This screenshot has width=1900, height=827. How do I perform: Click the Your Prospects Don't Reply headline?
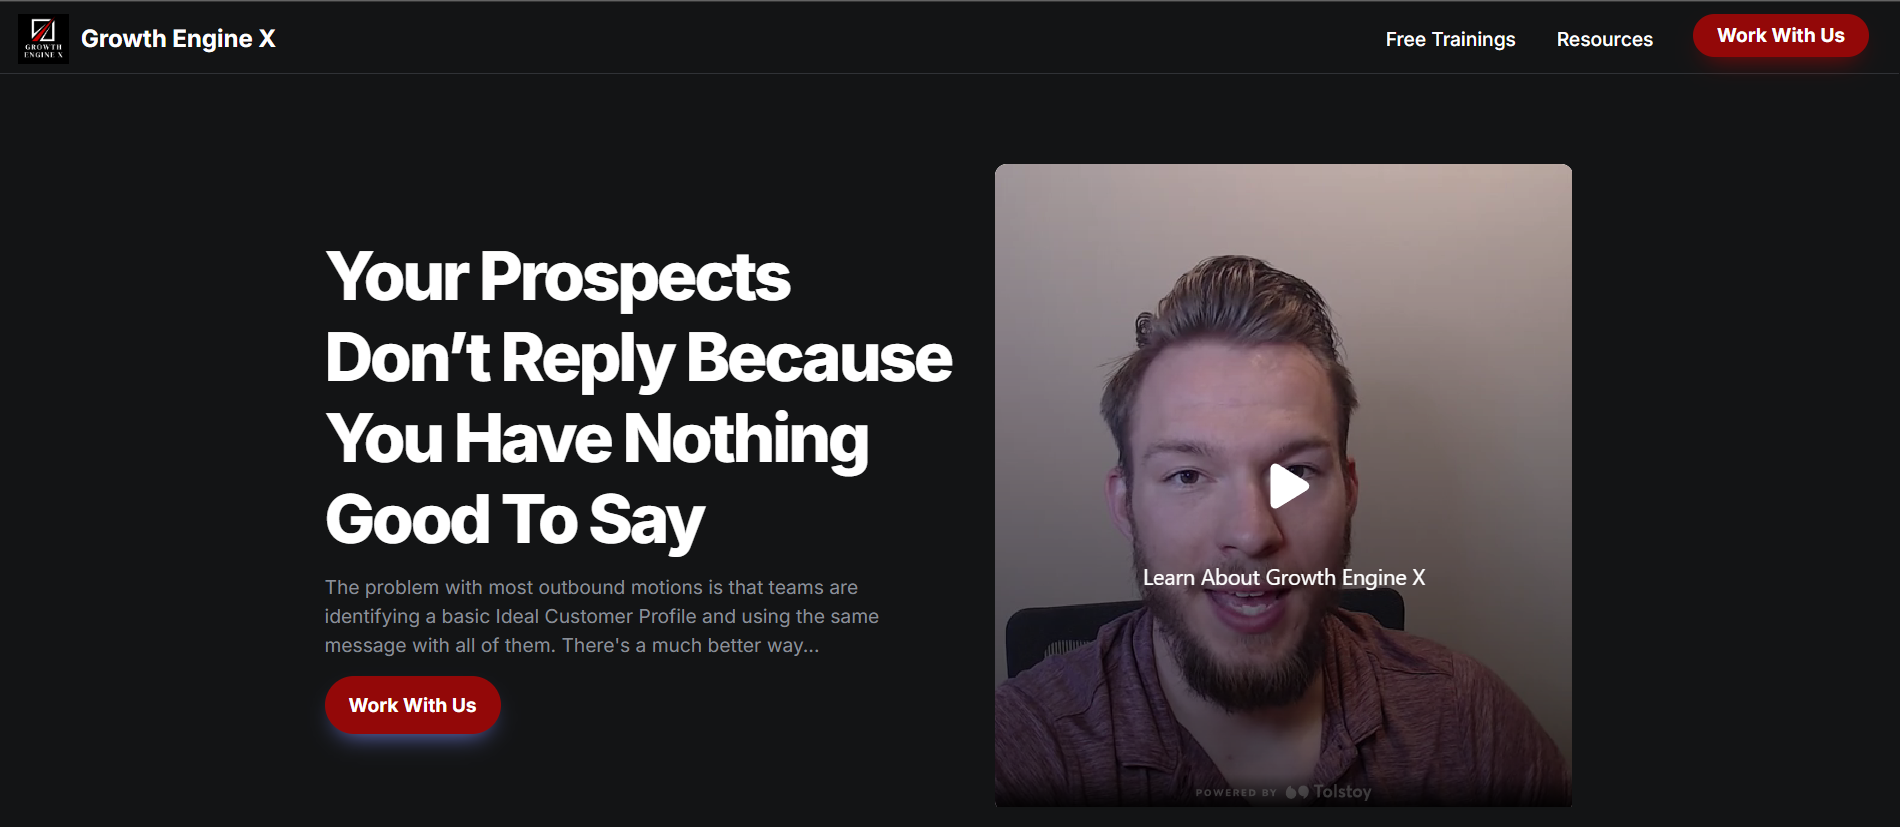pos(638,397)
